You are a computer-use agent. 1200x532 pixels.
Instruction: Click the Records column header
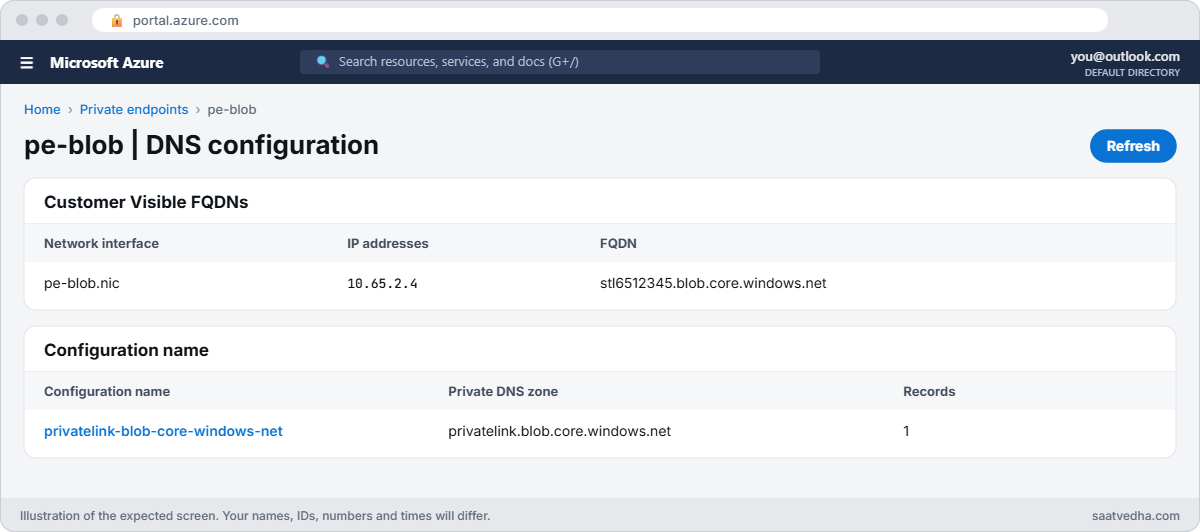[x=929, y=391]
